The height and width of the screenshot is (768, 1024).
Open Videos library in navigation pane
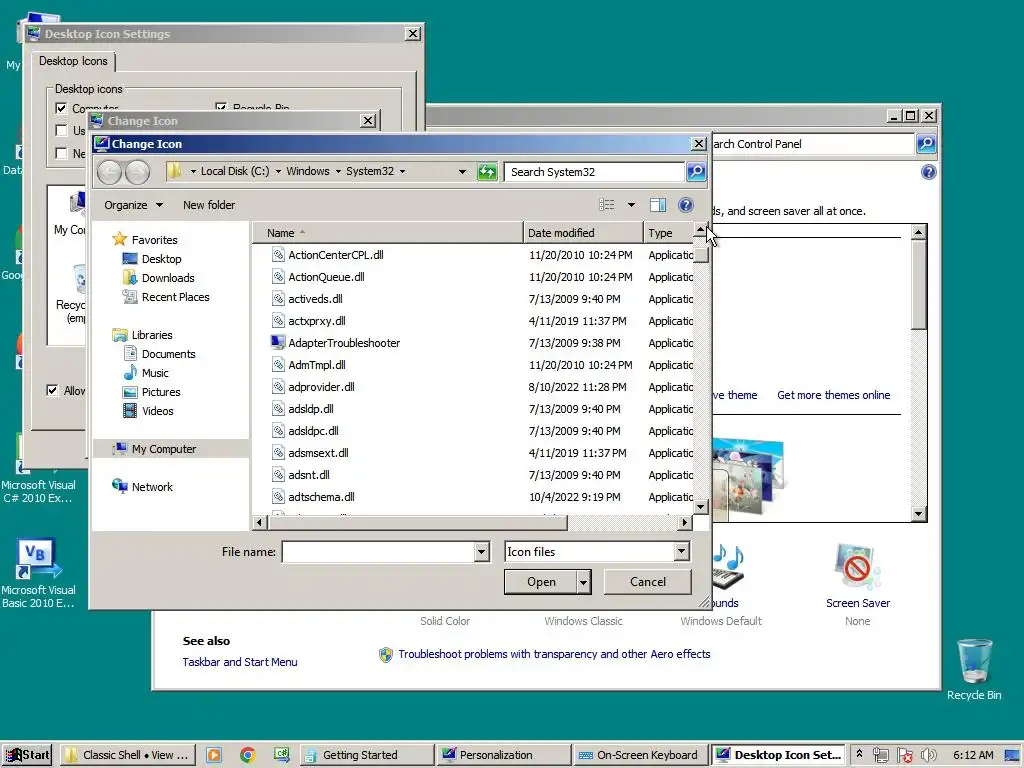[157, 411]
